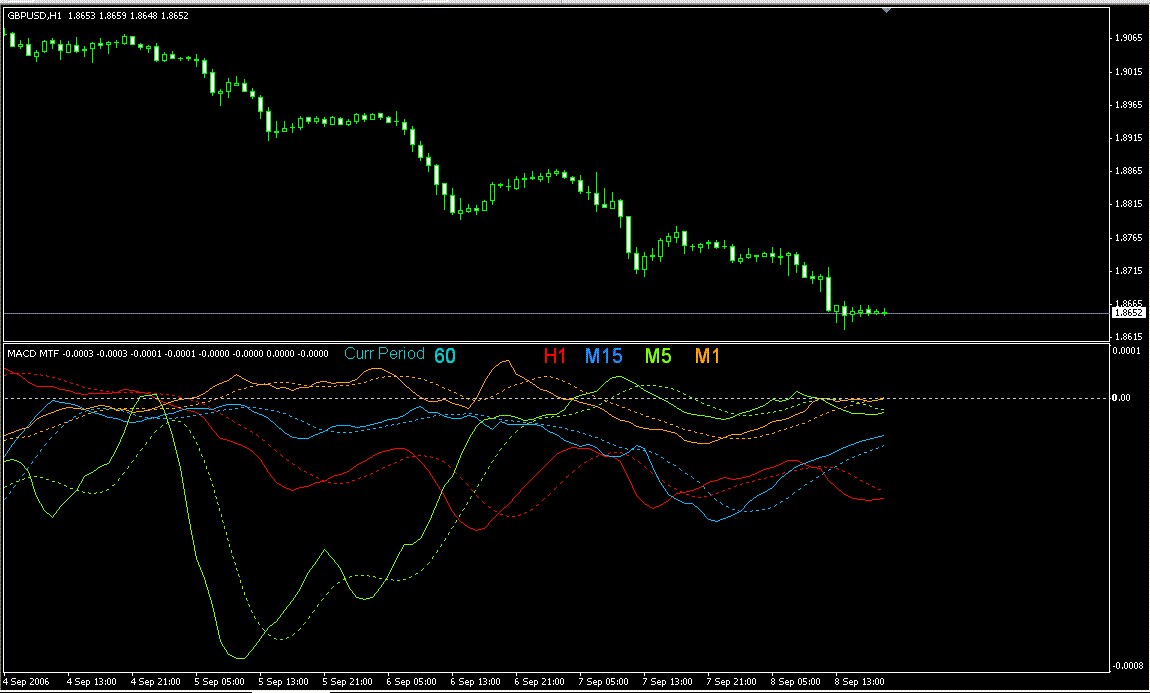Viewport: 1150px width, 693px height.
Task: Click the '4 Sep 13:00' time label
Action: point(92,681)
